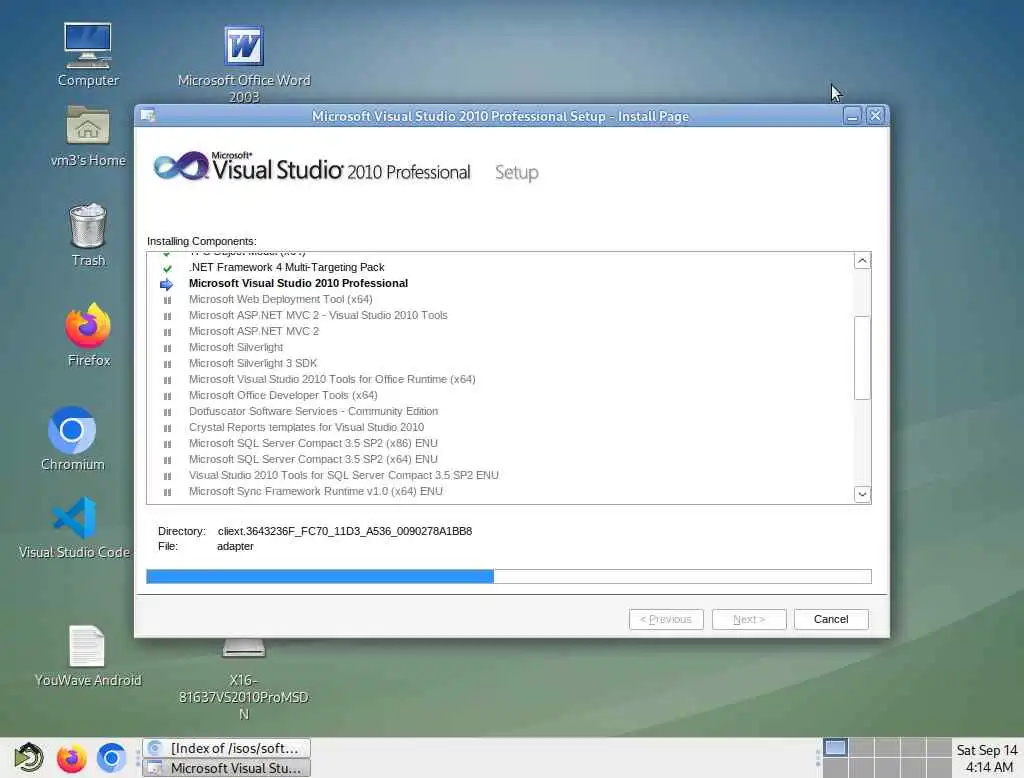Click pending icon beside Dotfuscator Software Services
Screen dimensions: 1024x778
[x=167, y=412]
